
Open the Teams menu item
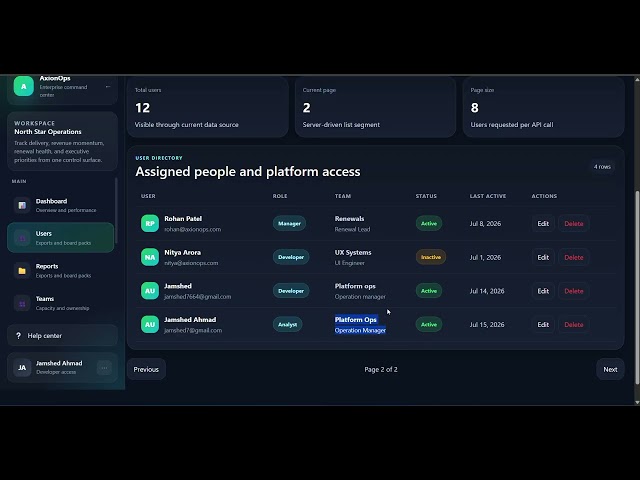(x=60, y=303)
